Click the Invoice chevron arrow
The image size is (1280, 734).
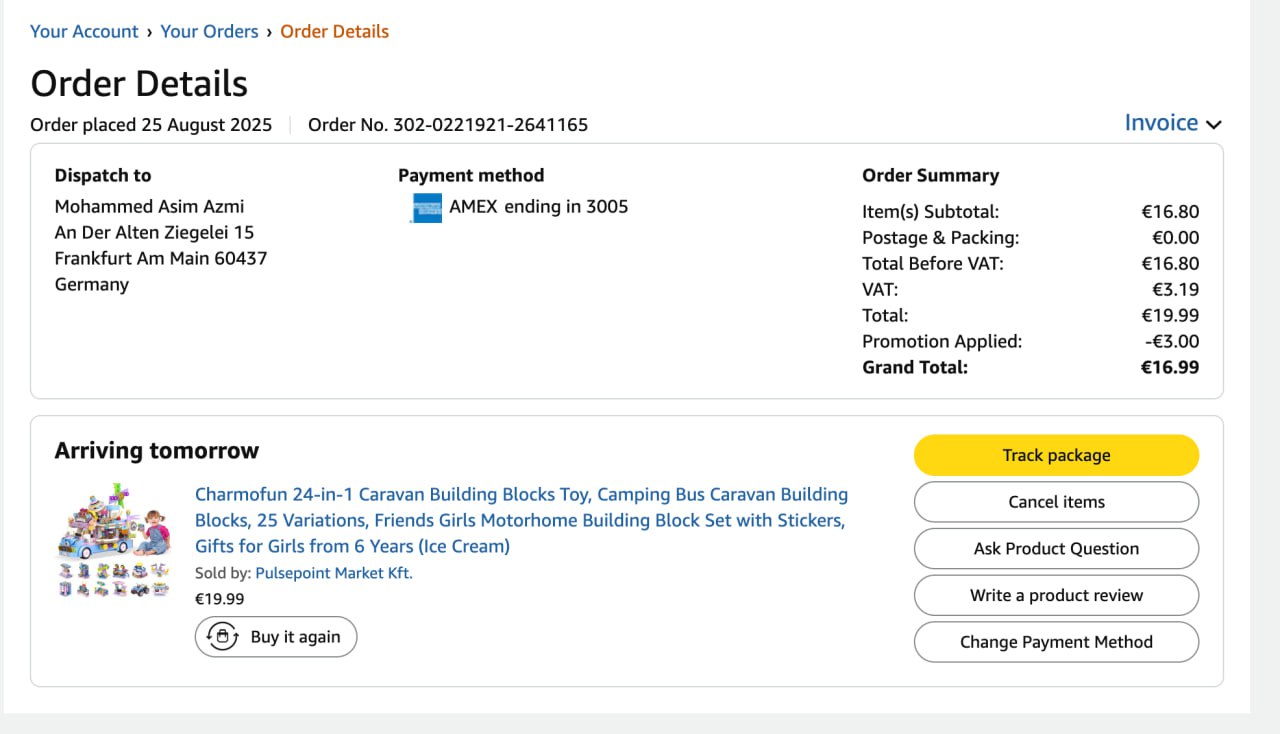coord(1214,125)
